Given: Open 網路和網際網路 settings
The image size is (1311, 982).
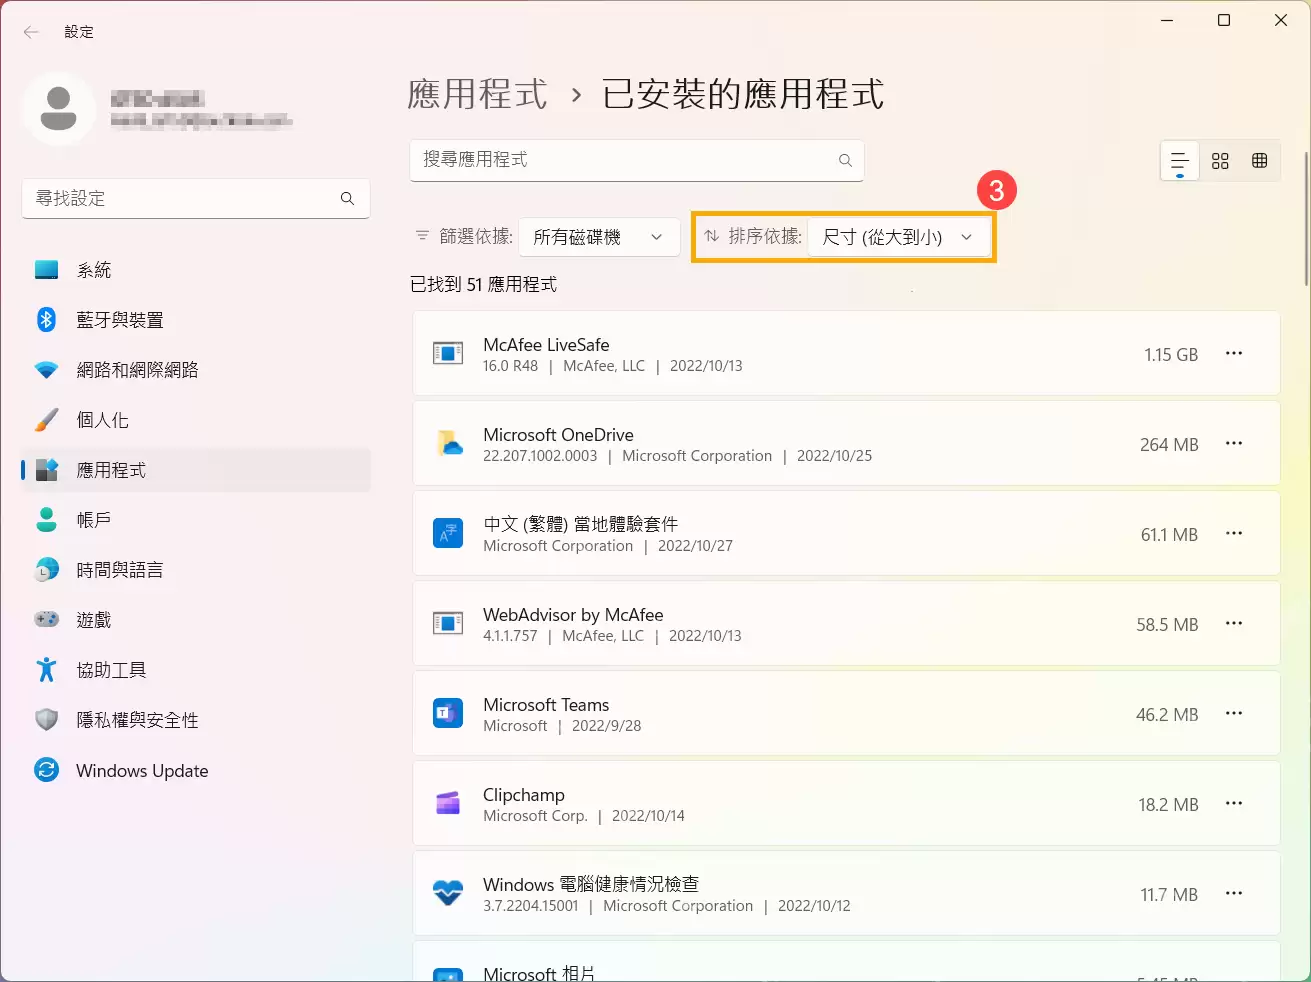Looking at the screenshot, I should pyautogui.click(x=196, y=370).
